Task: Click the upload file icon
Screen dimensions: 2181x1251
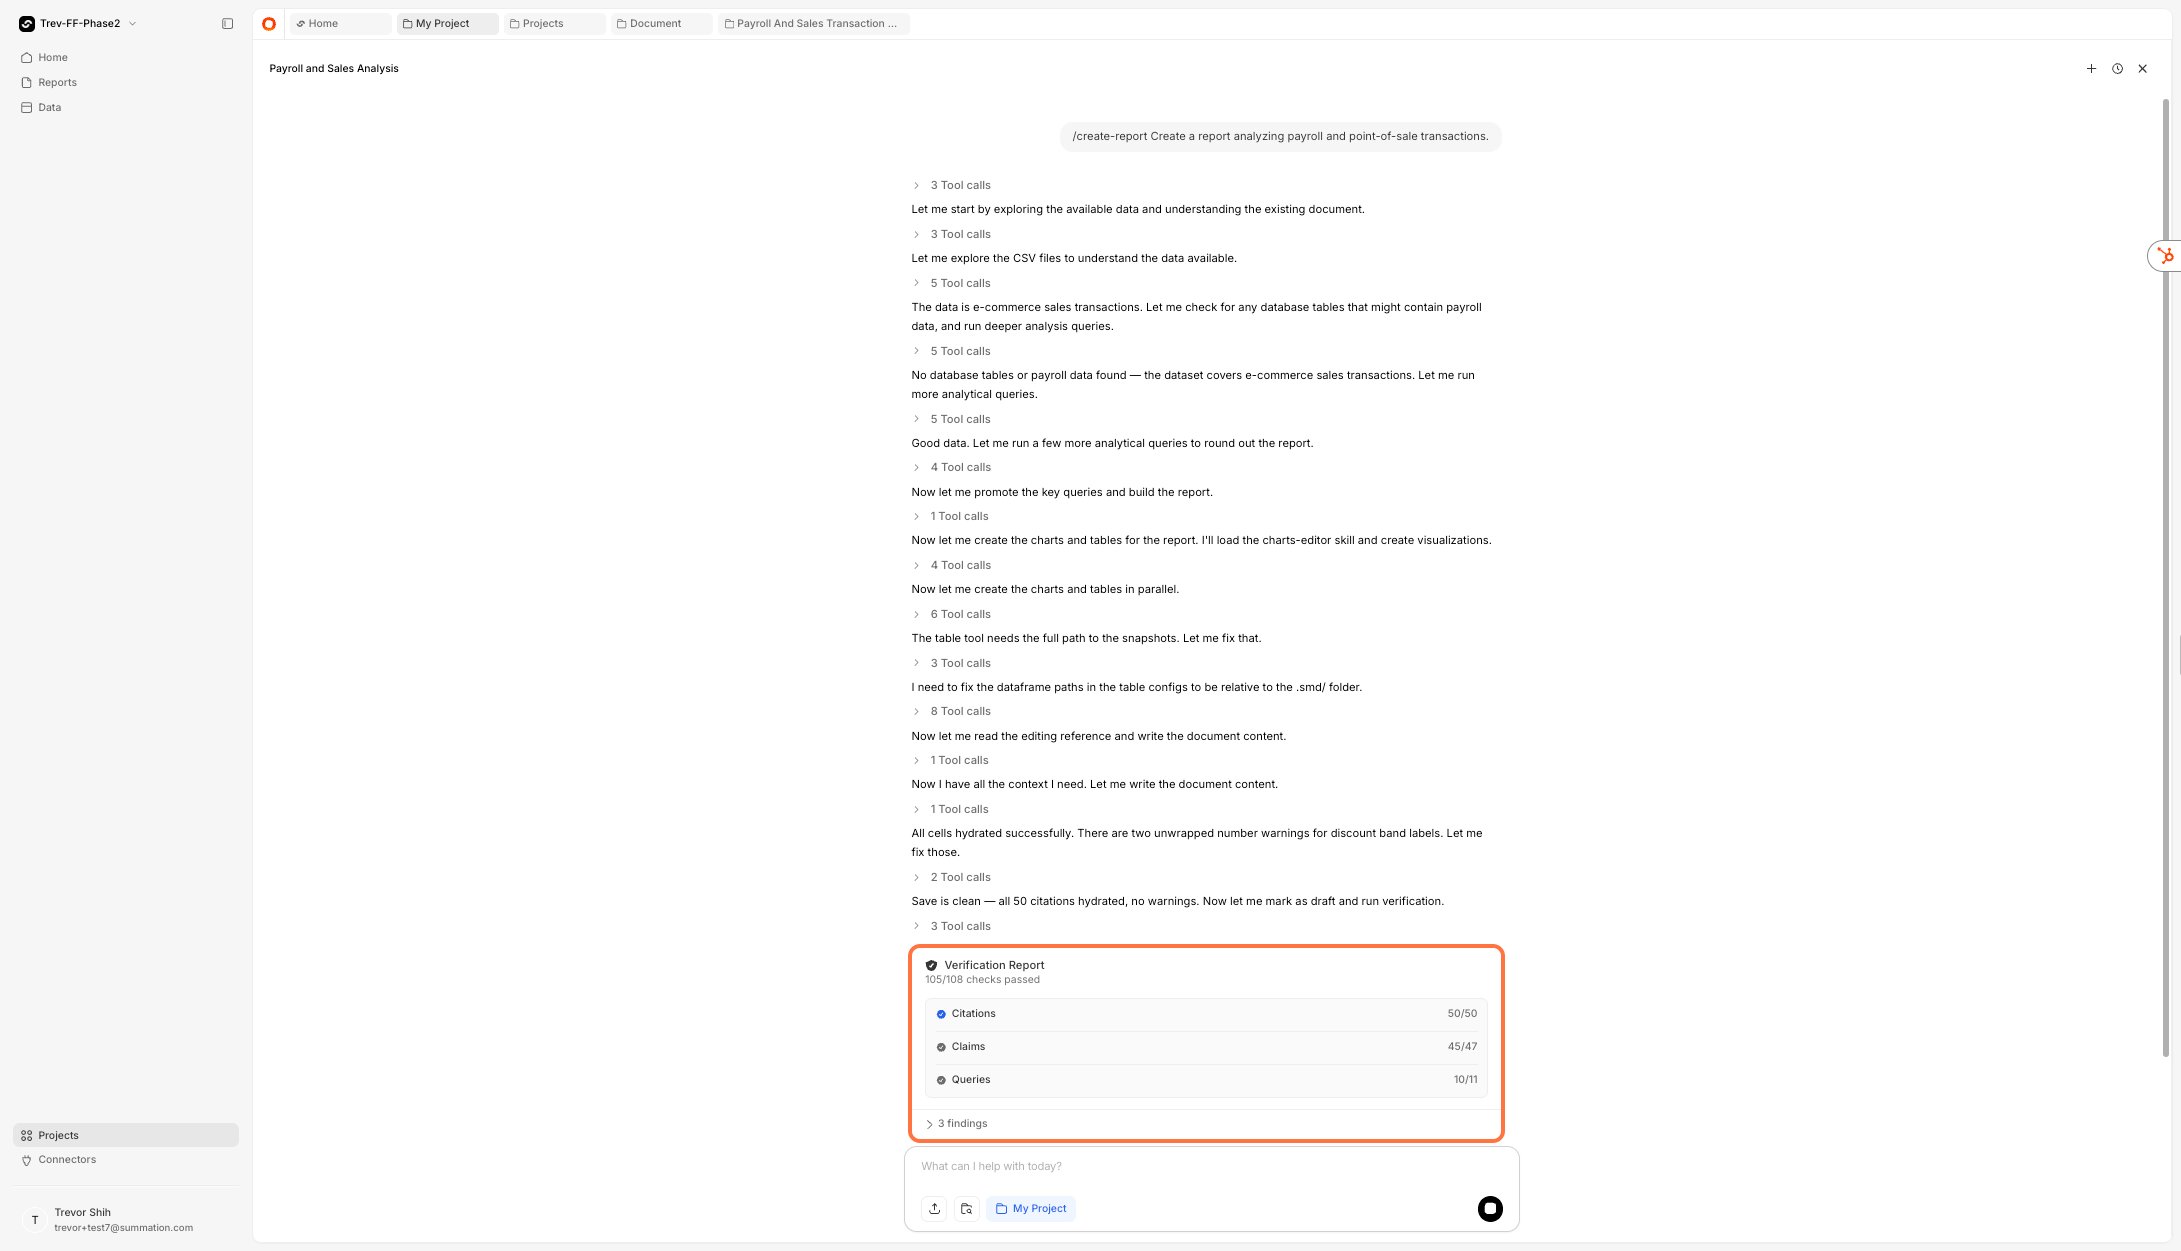Action: (x=934, y=1208)
